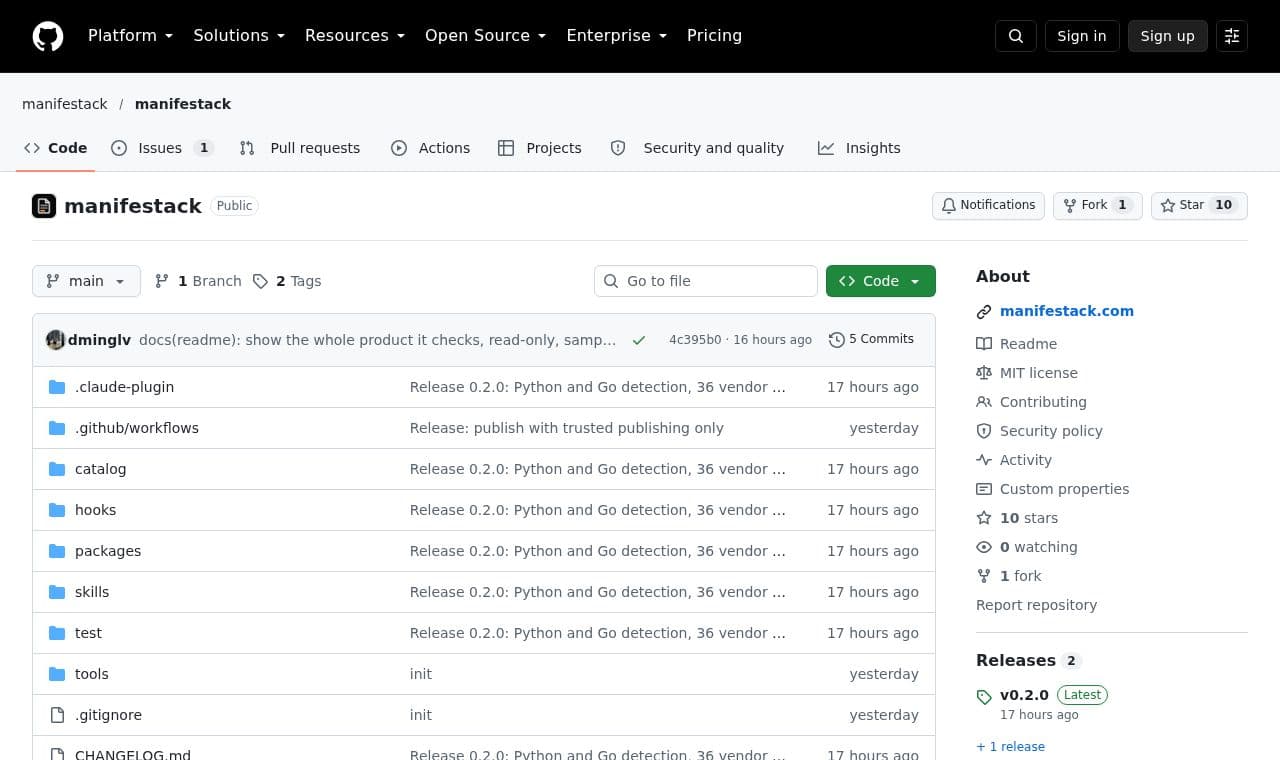
Task: Click the eye icon beside 0 watching
Action: point(984,547)
